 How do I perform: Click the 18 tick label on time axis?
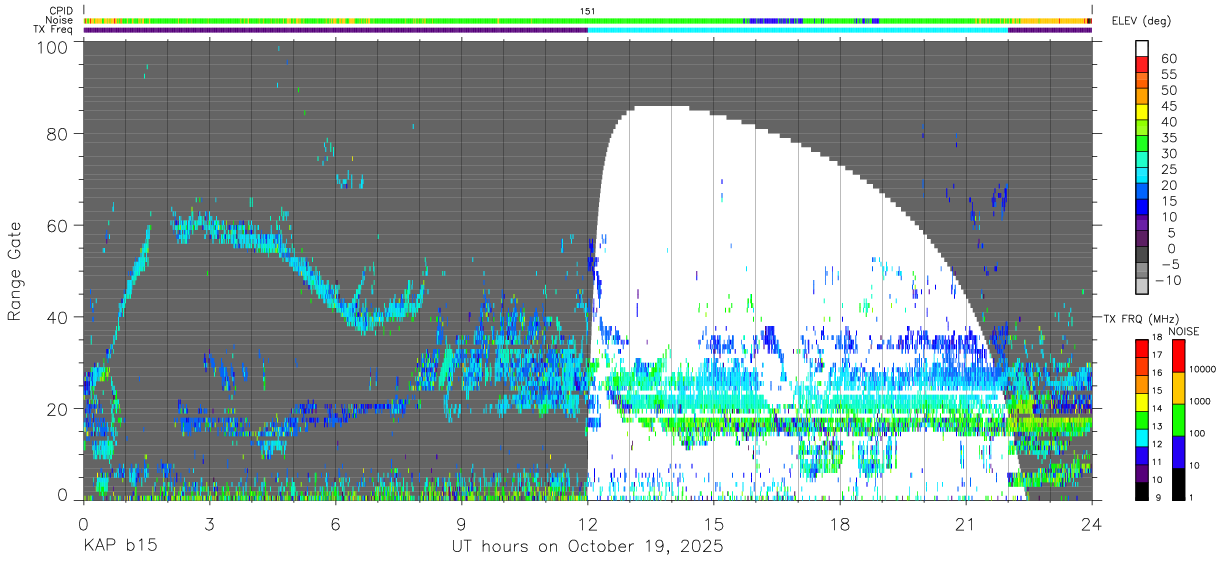tap(840, 524)
